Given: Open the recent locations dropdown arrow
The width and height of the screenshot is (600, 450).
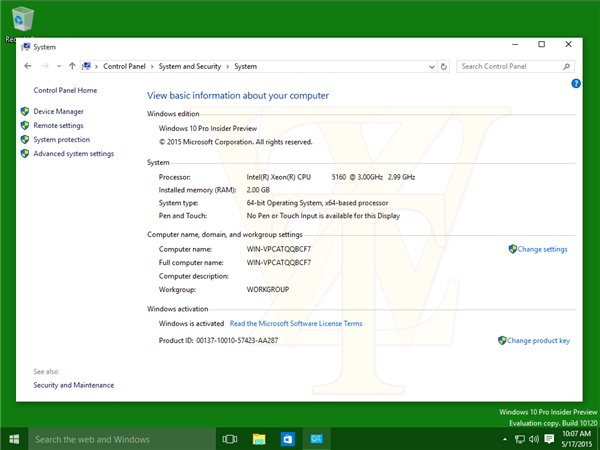Looking at the screenshot, I should [58, 66].
